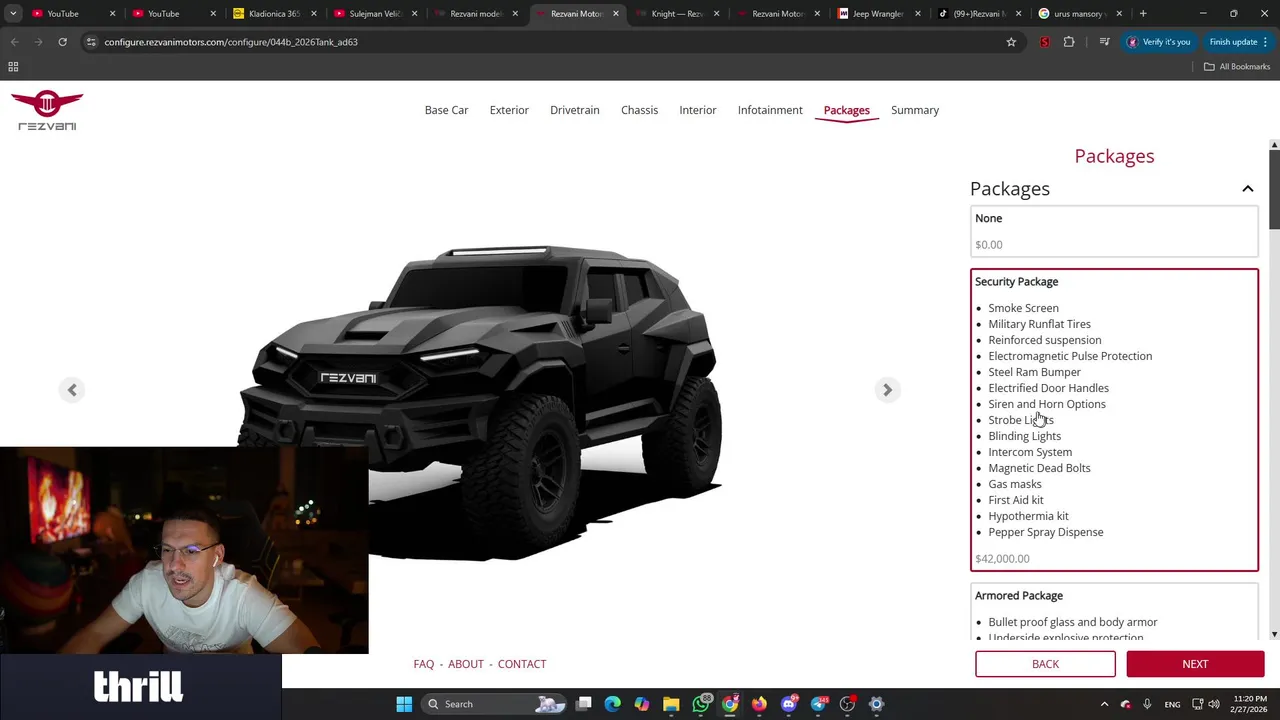Open the clock and date panel

1250,704
